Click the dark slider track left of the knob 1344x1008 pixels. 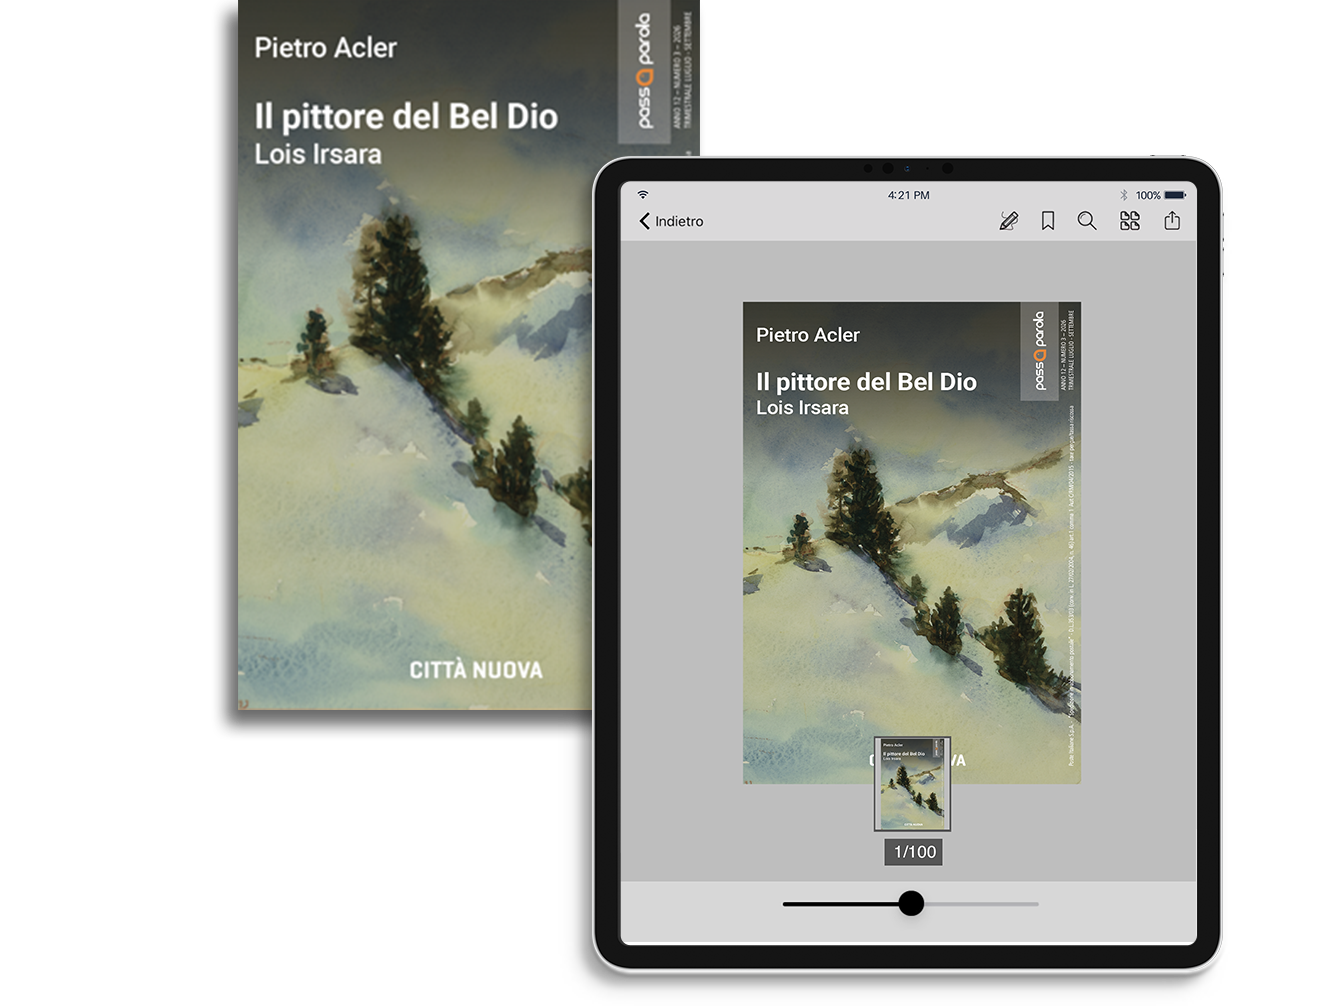[x=840, y=904]
